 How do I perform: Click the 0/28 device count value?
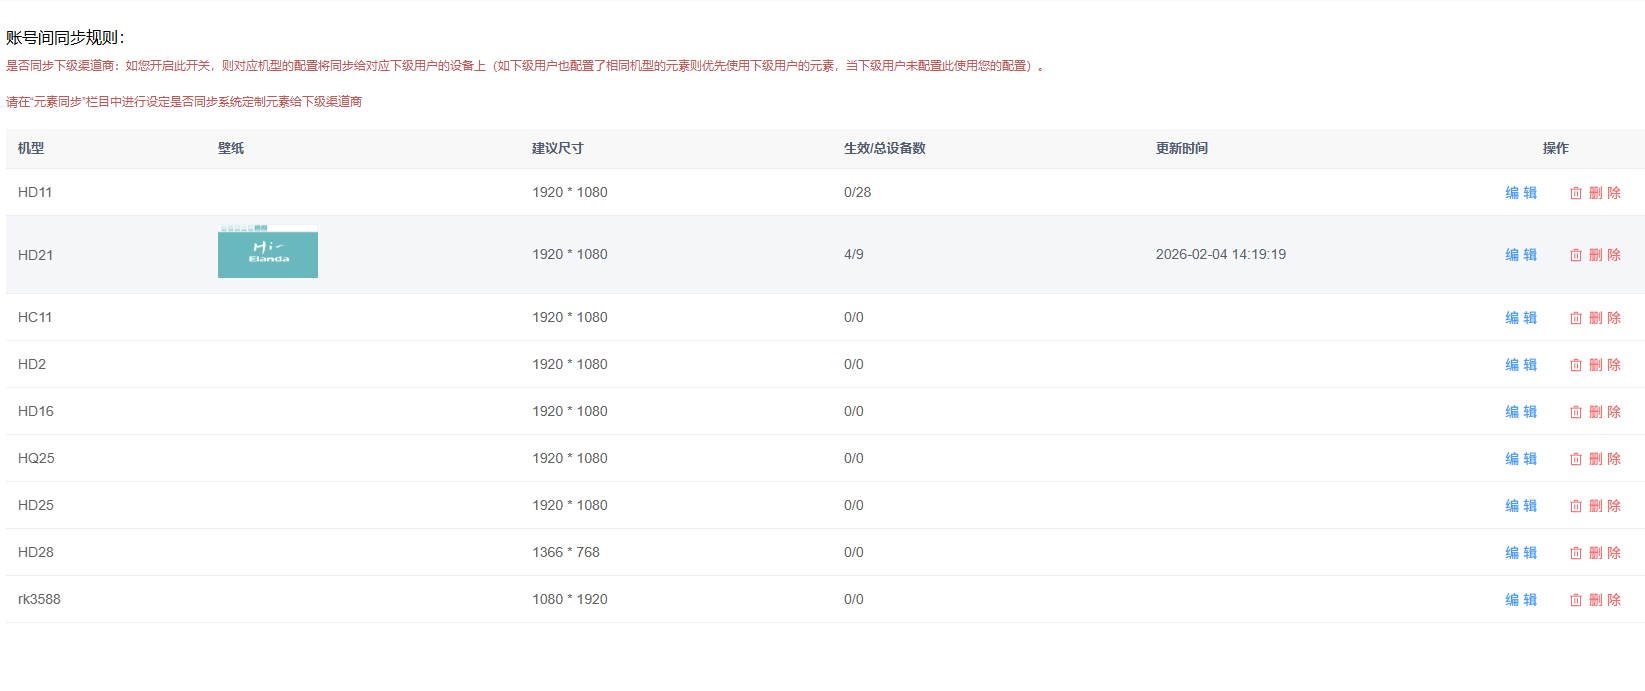click(x=857, y=192)
